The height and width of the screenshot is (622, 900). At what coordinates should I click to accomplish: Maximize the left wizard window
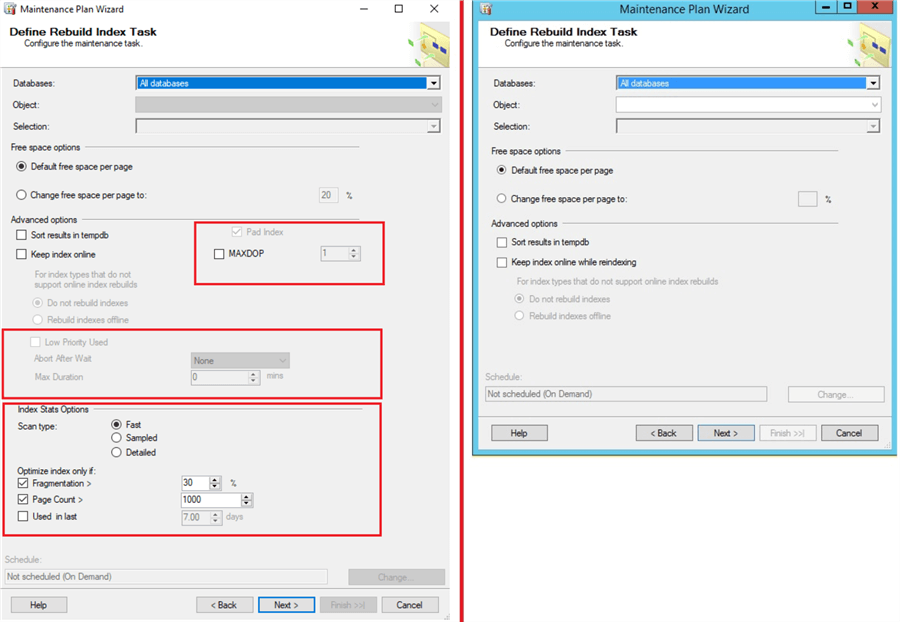click(x=398, y=9)
